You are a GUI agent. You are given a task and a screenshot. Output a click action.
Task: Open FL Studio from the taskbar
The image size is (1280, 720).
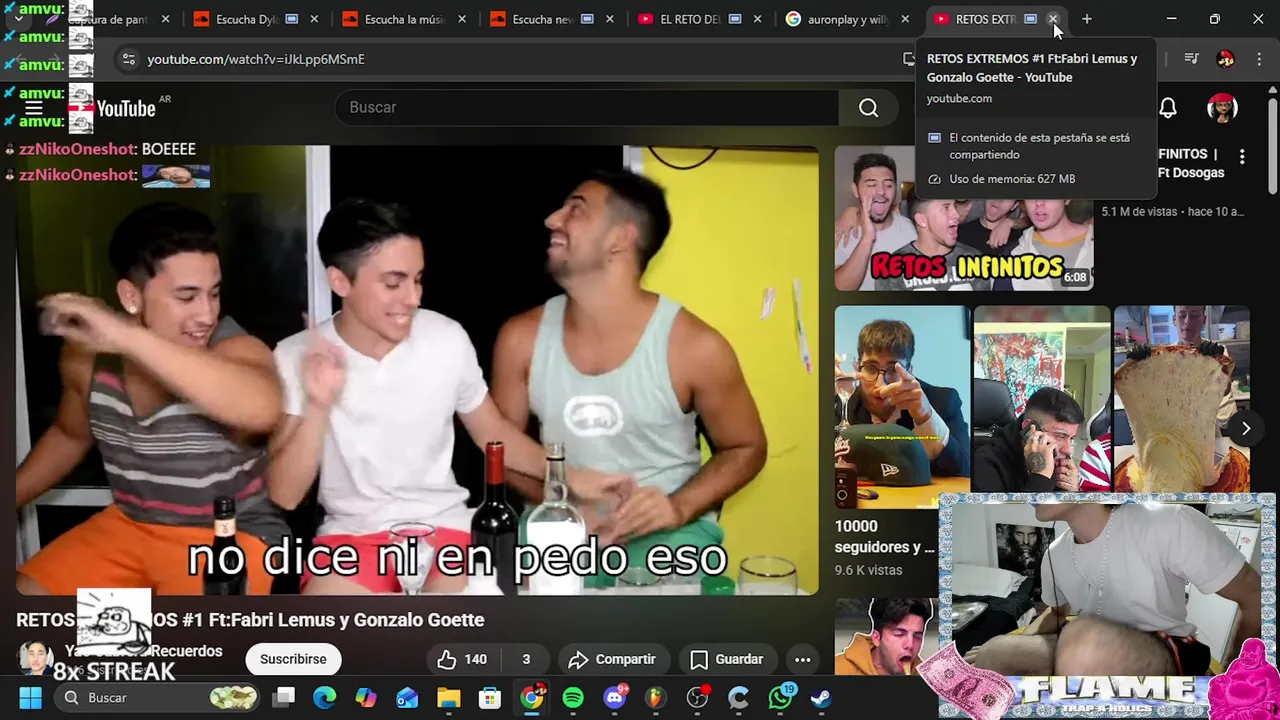tap(655, 697)
